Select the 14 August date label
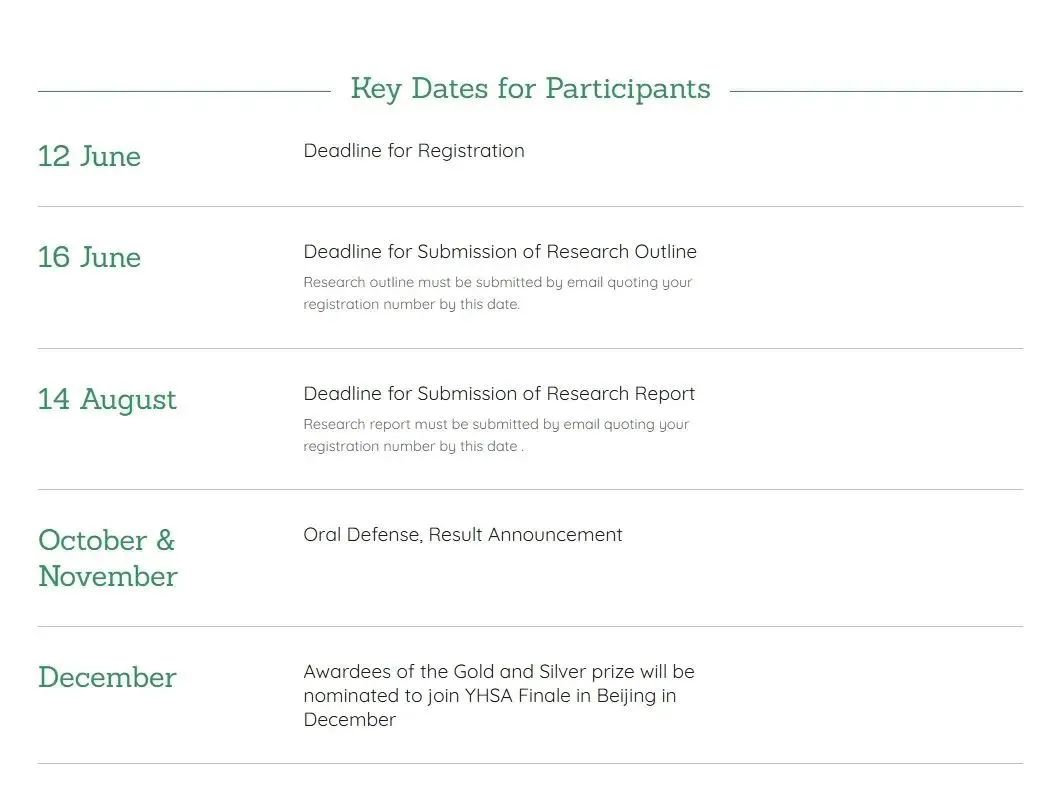This screenshot has width=1048, height=808. (x=107, y=400)
